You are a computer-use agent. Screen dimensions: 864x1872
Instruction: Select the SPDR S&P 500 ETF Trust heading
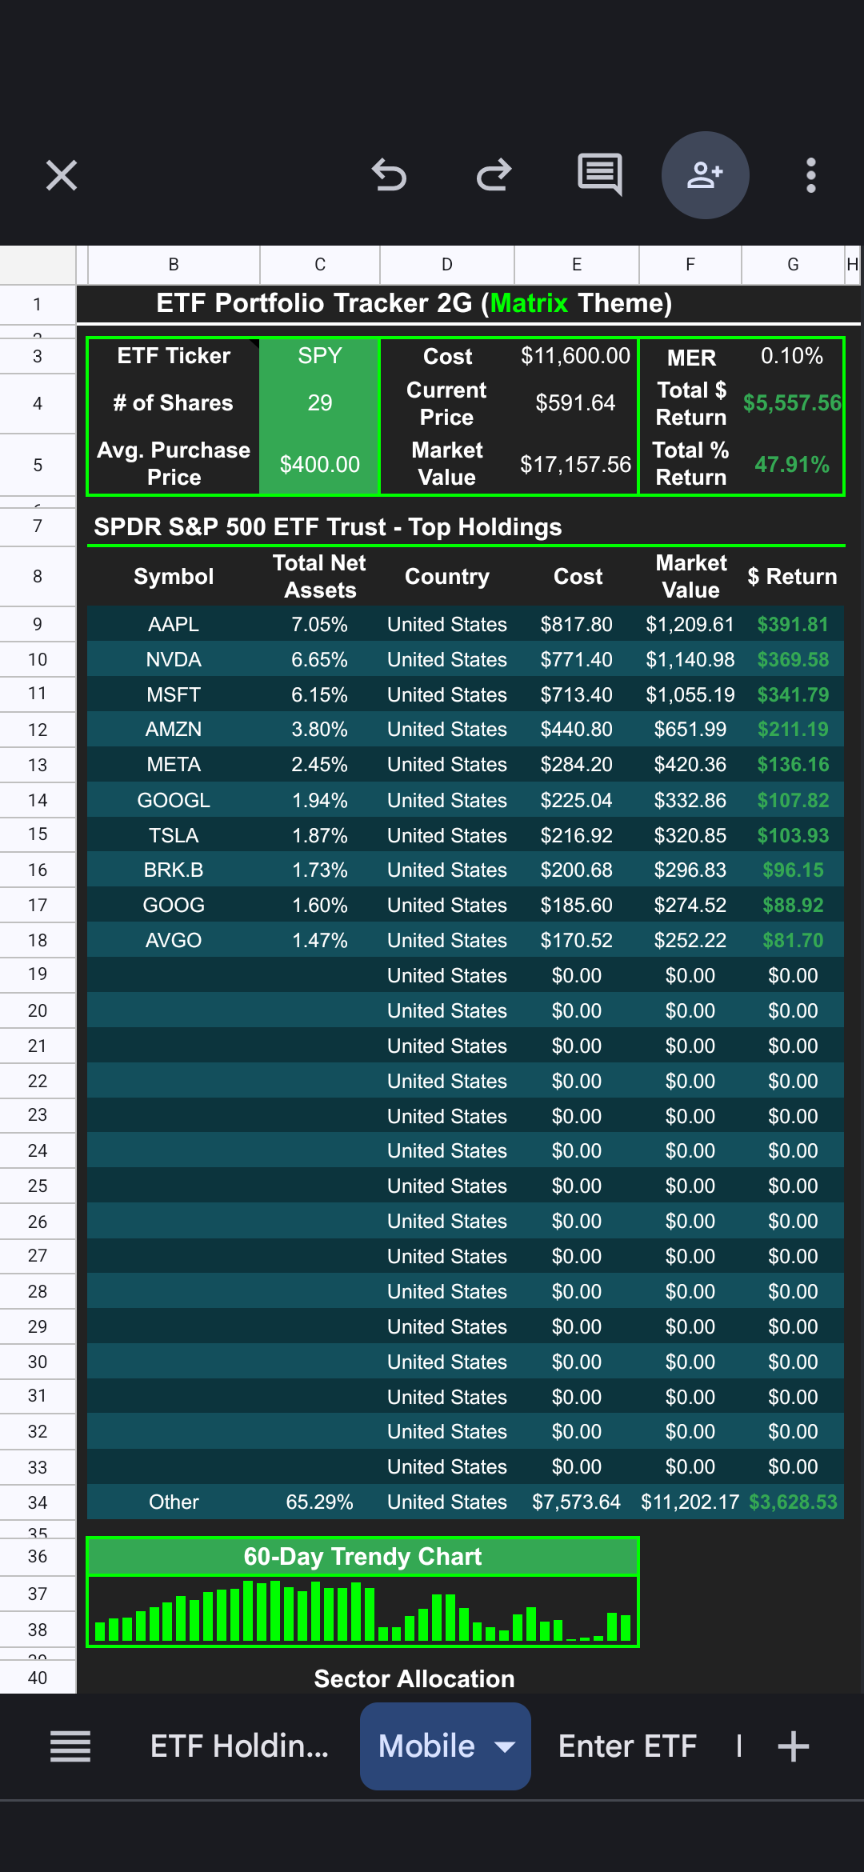point(328,527)
